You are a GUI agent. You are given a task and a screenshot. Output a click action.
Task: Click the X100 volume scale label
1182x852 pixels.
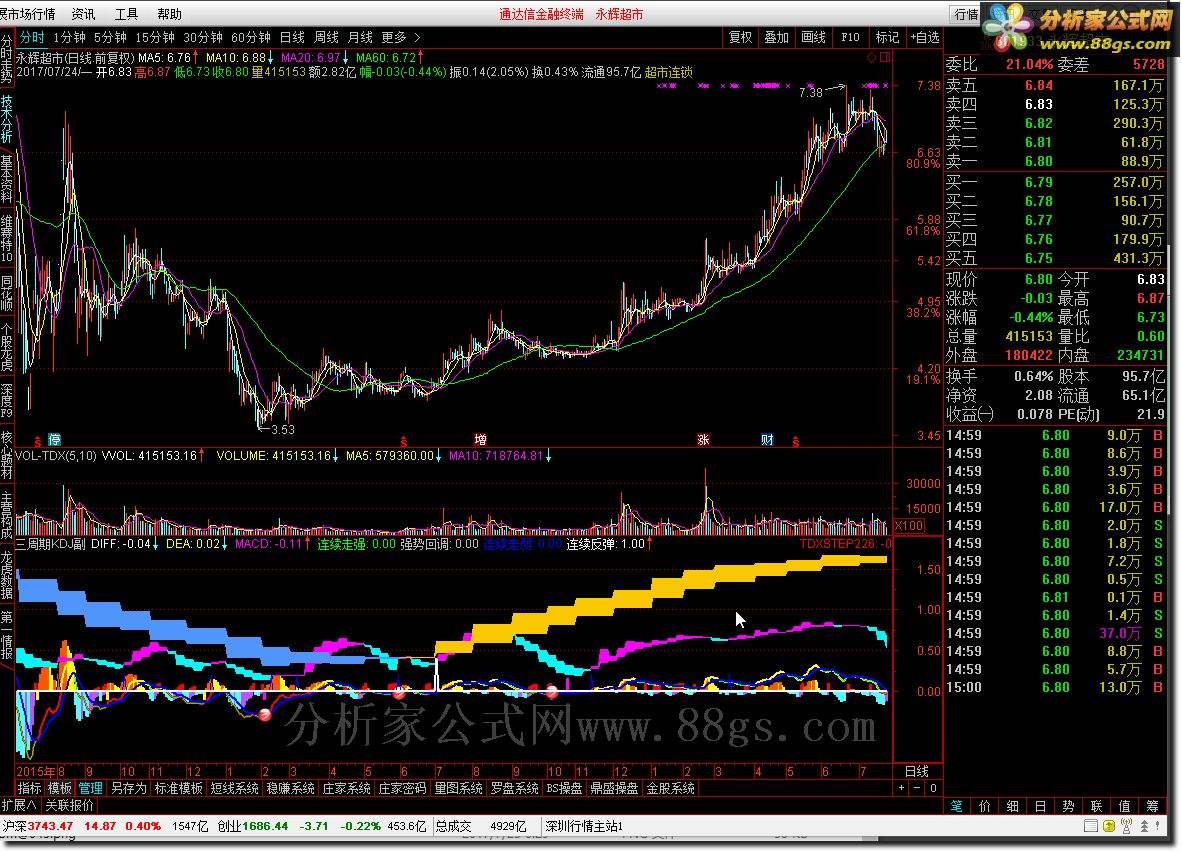click(x=909, y=526)
